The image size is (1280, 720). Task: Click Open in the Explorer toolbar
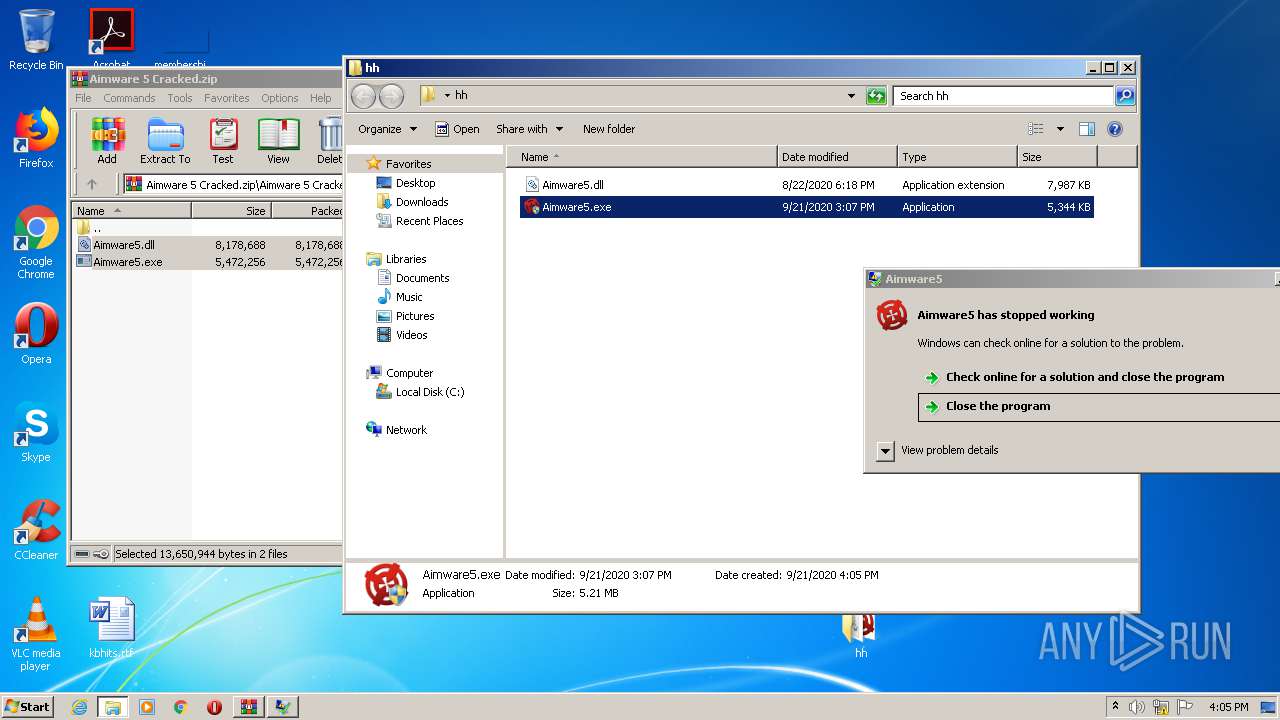pos(457,129)
